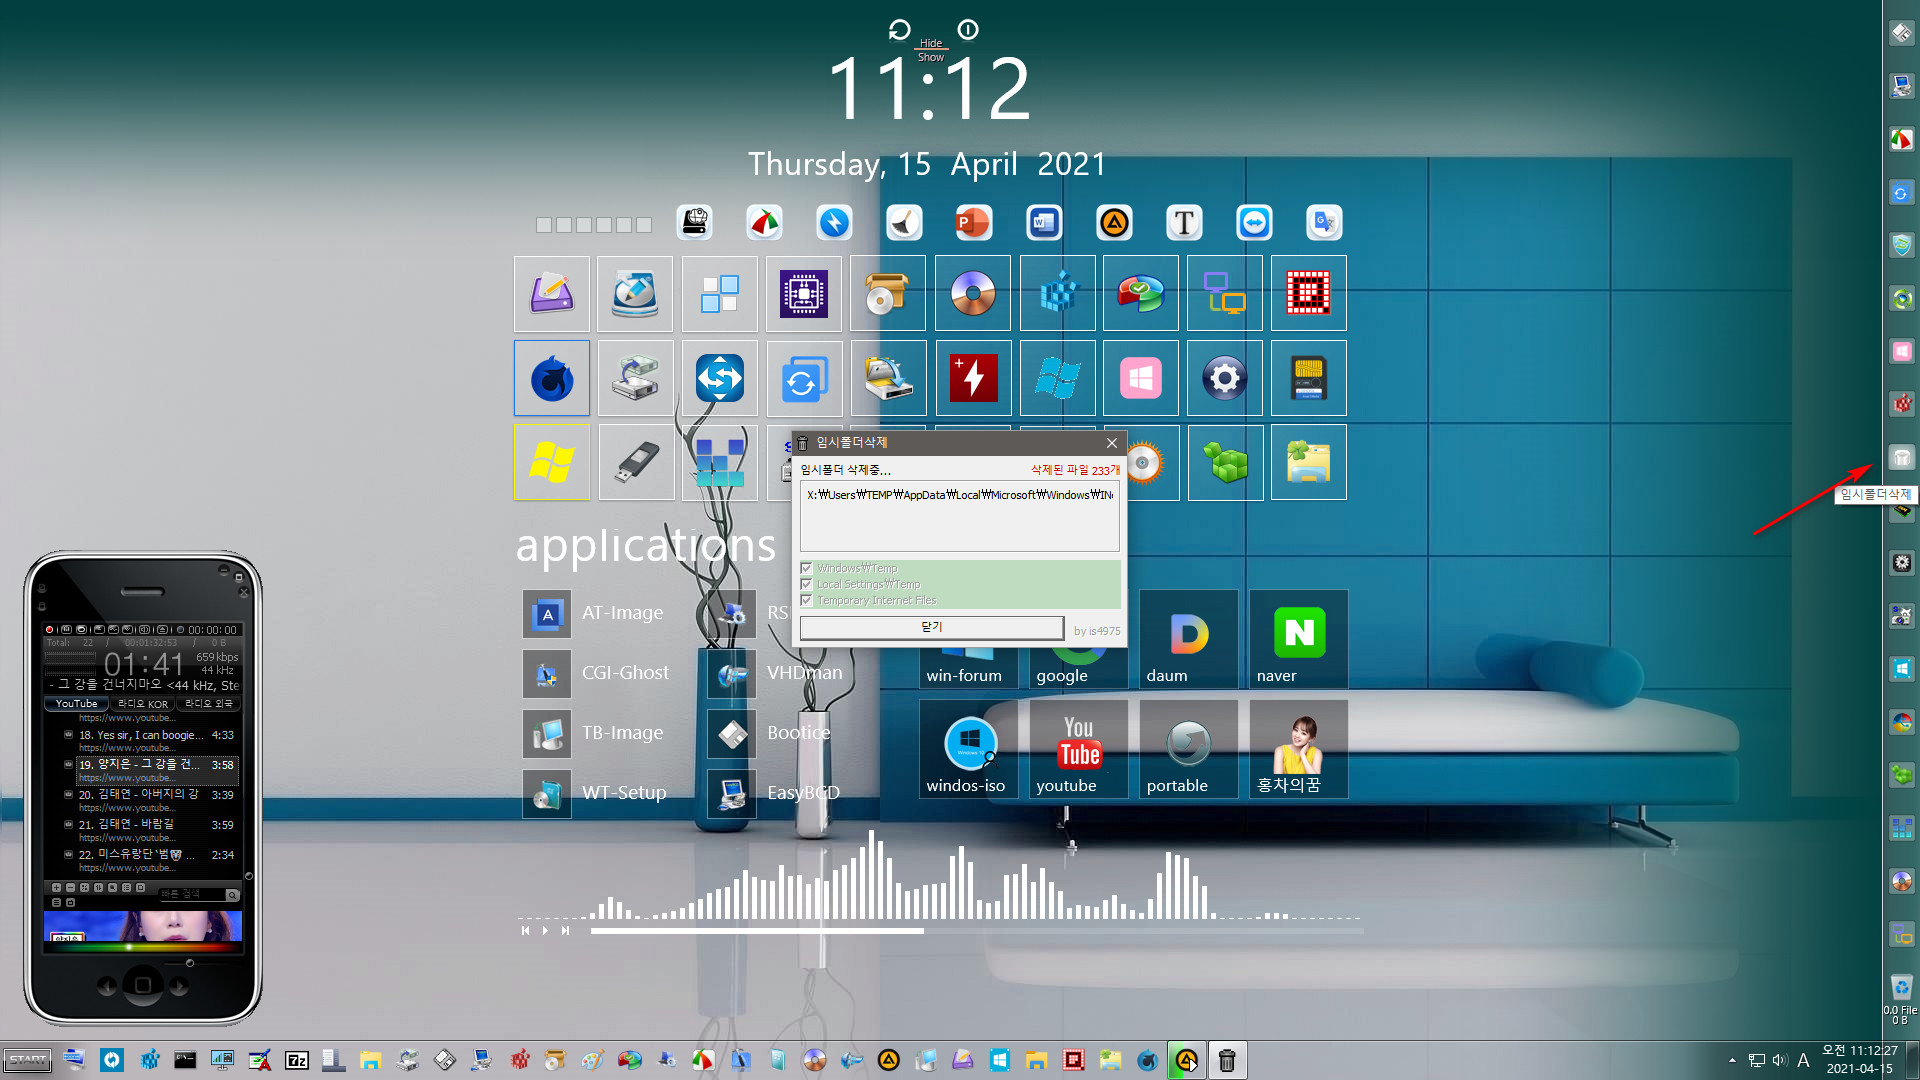Open the yellow Windows flag tile
This screenshot has height=1080, width=1920.
pyautogui.click(x=552, y=462)
